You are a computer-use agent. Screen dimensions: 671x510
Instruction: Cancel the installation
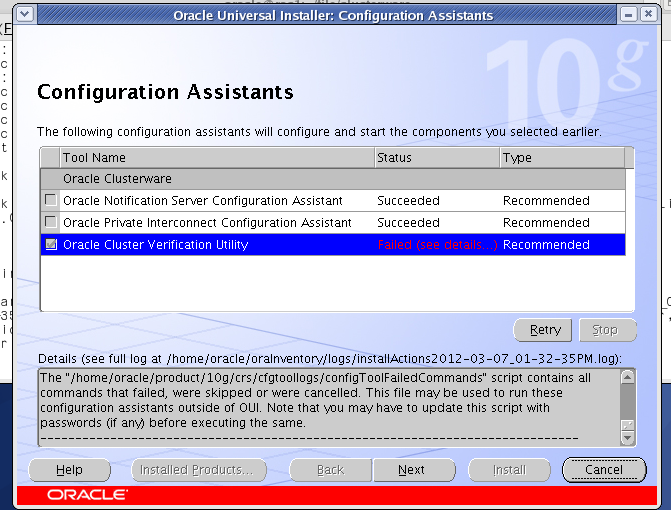[x=604, y=470]
